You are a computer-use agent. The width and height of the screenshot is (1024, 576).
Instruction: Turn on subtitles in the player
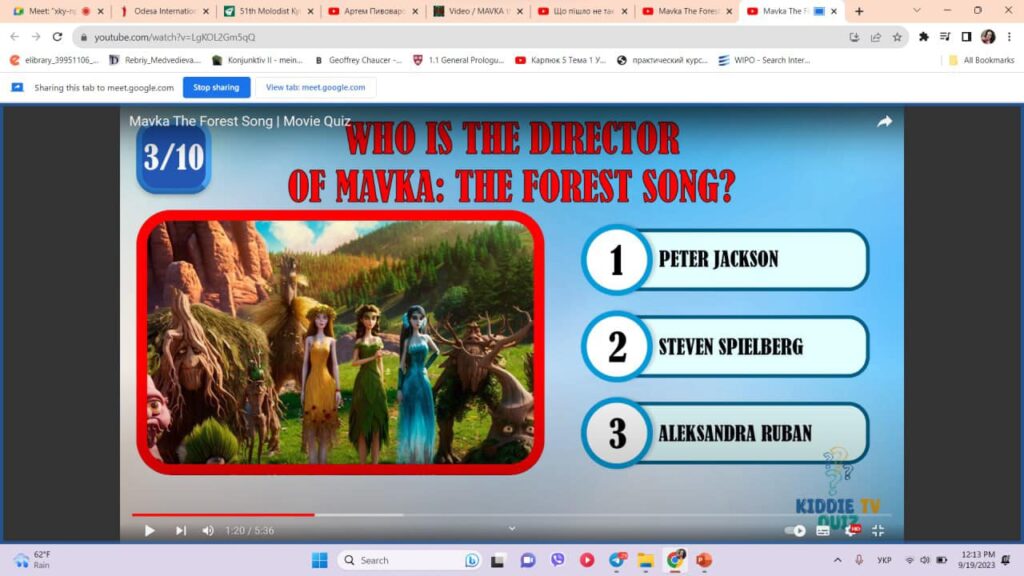(823, 531)
